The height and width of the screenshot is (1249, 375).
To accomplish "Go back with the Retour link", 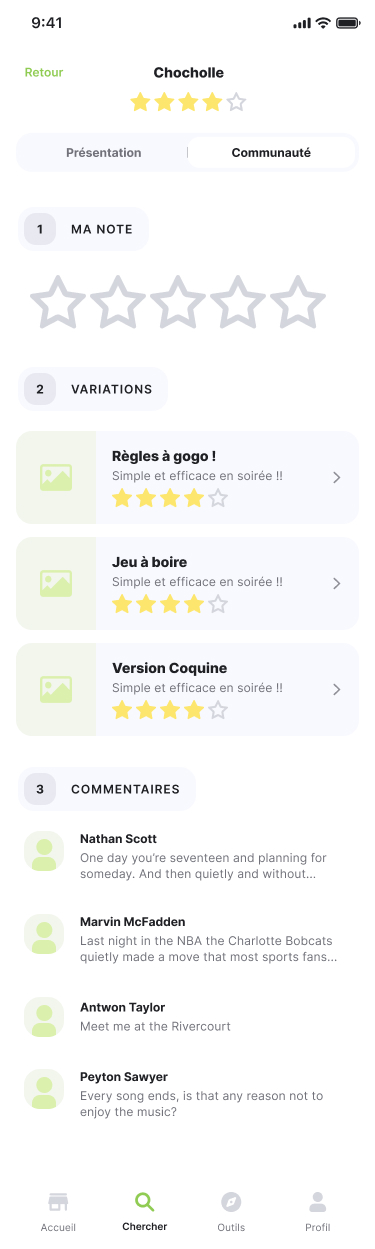I will pyautogui.click(x=44, y=72).
